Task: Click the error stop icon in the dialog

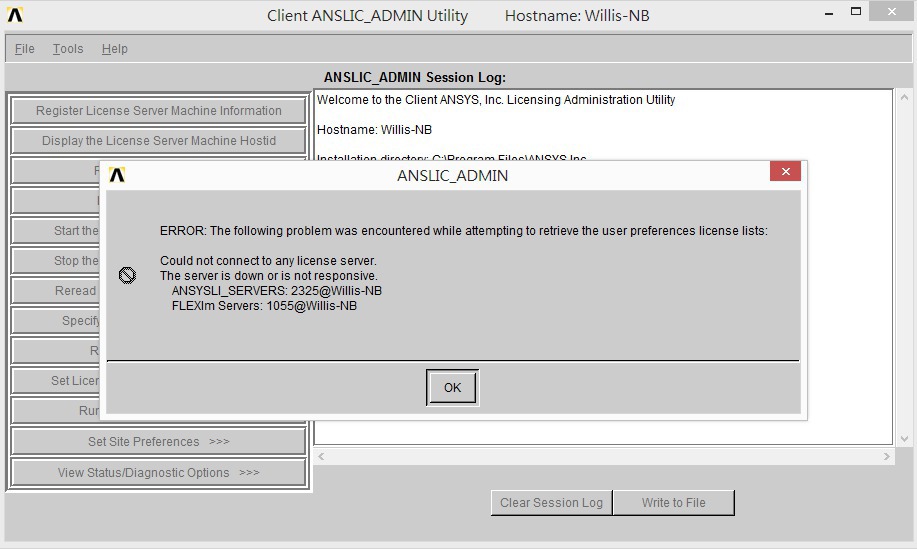Action: pyautogui.click(x=127, y=275)
